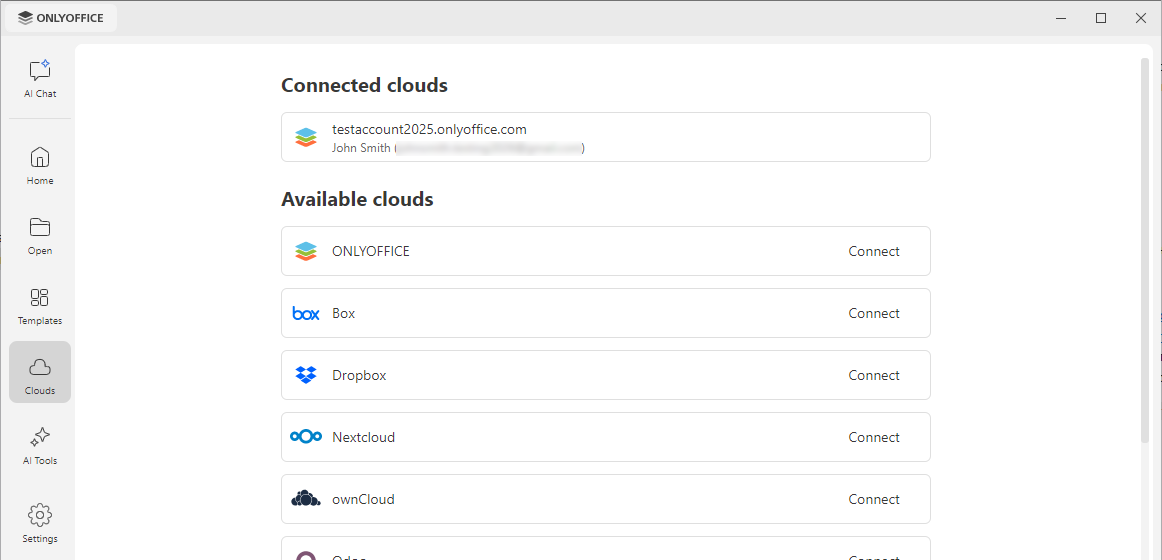Click the connected account's ONLYOFFICE logo
Screen dimensions: 1162x560
pyautogui.click(x=305, y=137)
